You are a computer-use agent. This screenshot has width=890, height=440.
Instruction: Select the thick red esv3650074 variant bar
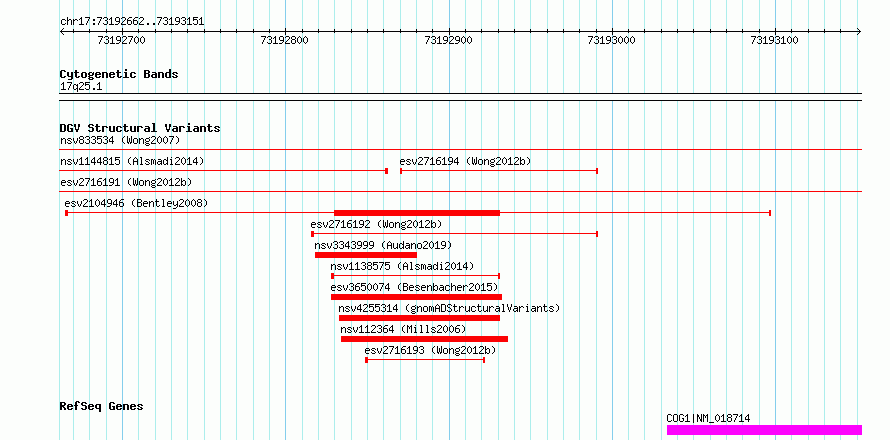pos(416,297)
